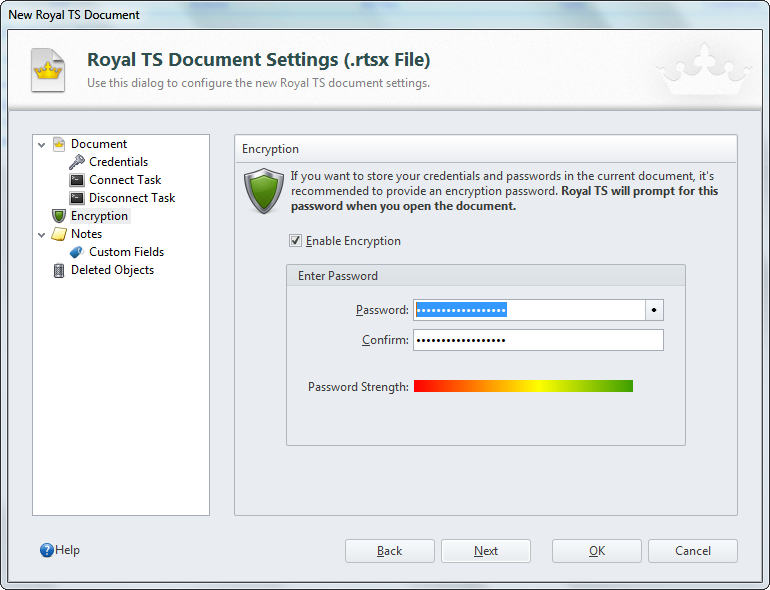Click the crown document icon beside Document in the tree
This screenshot has width=770, height=590.
click(59, 144)
